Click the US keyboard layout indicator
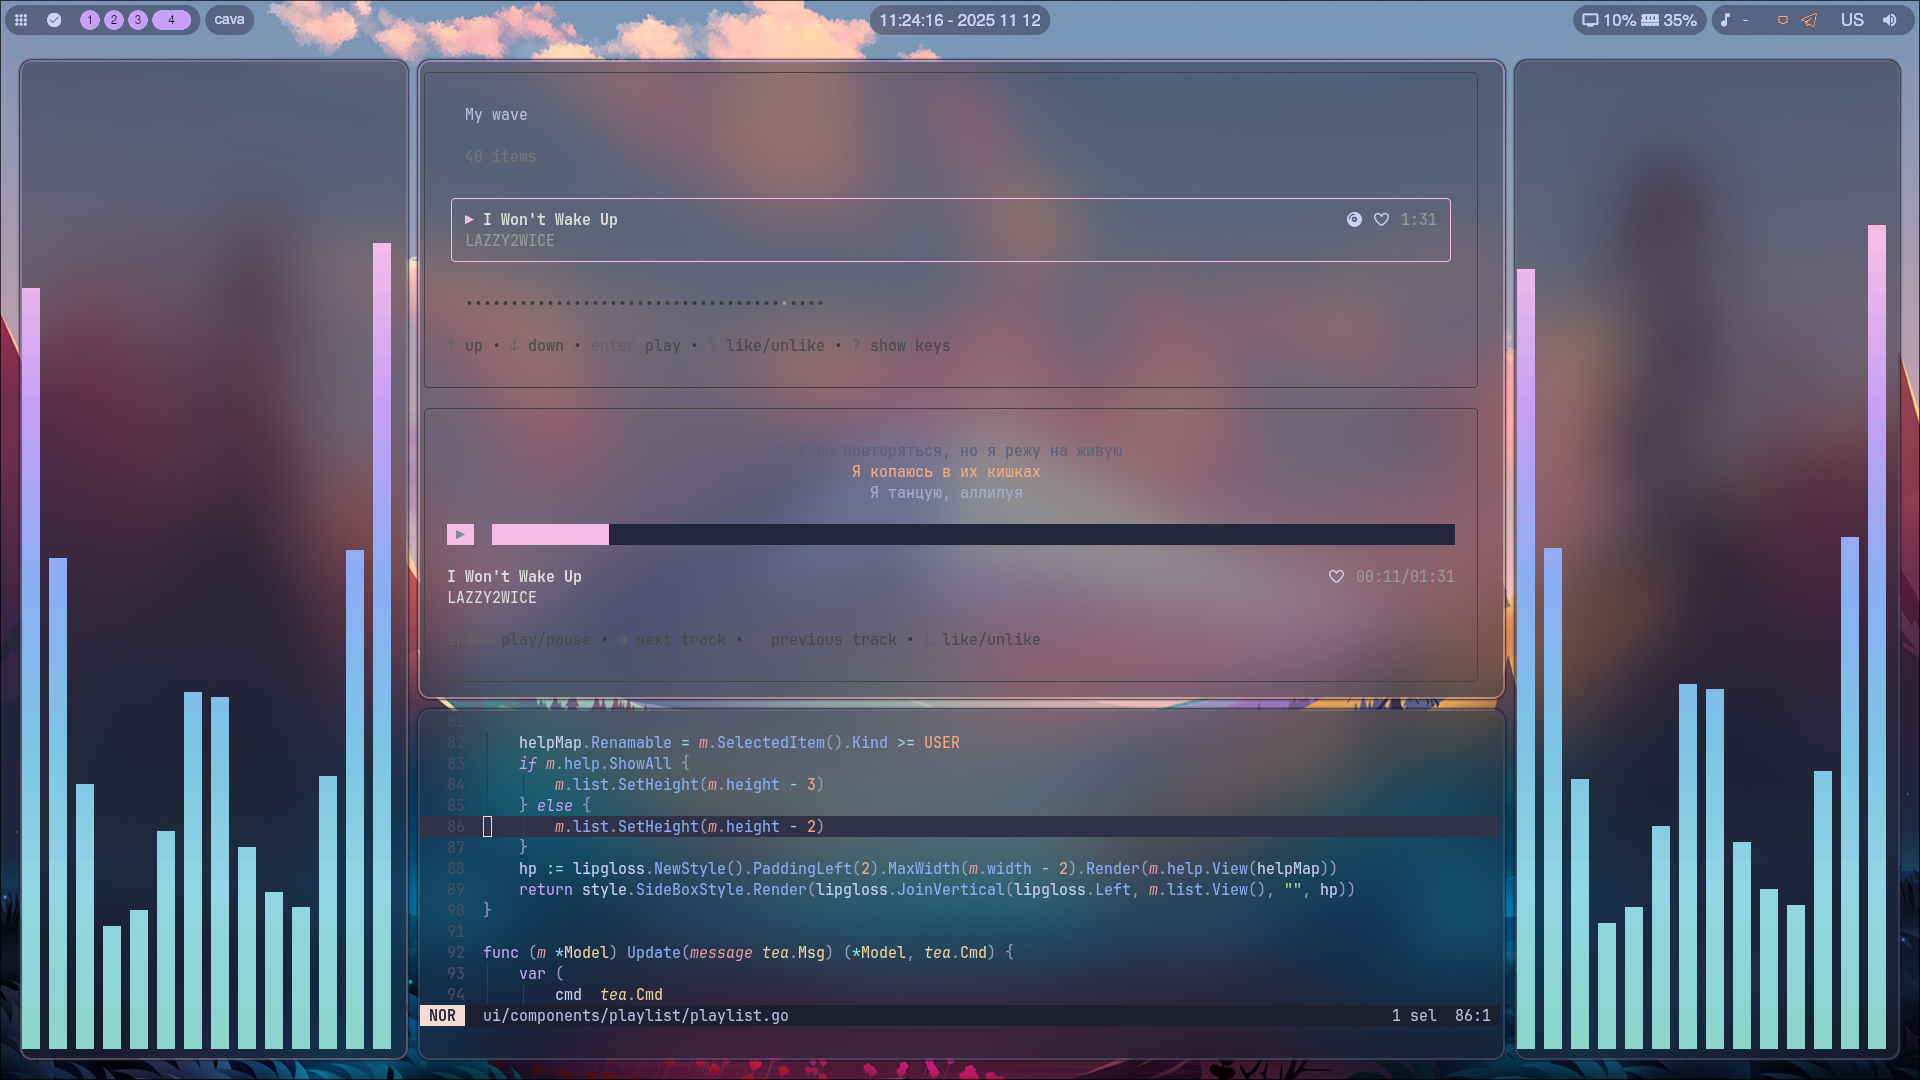1920x1080 pixels. (1852, 20)
